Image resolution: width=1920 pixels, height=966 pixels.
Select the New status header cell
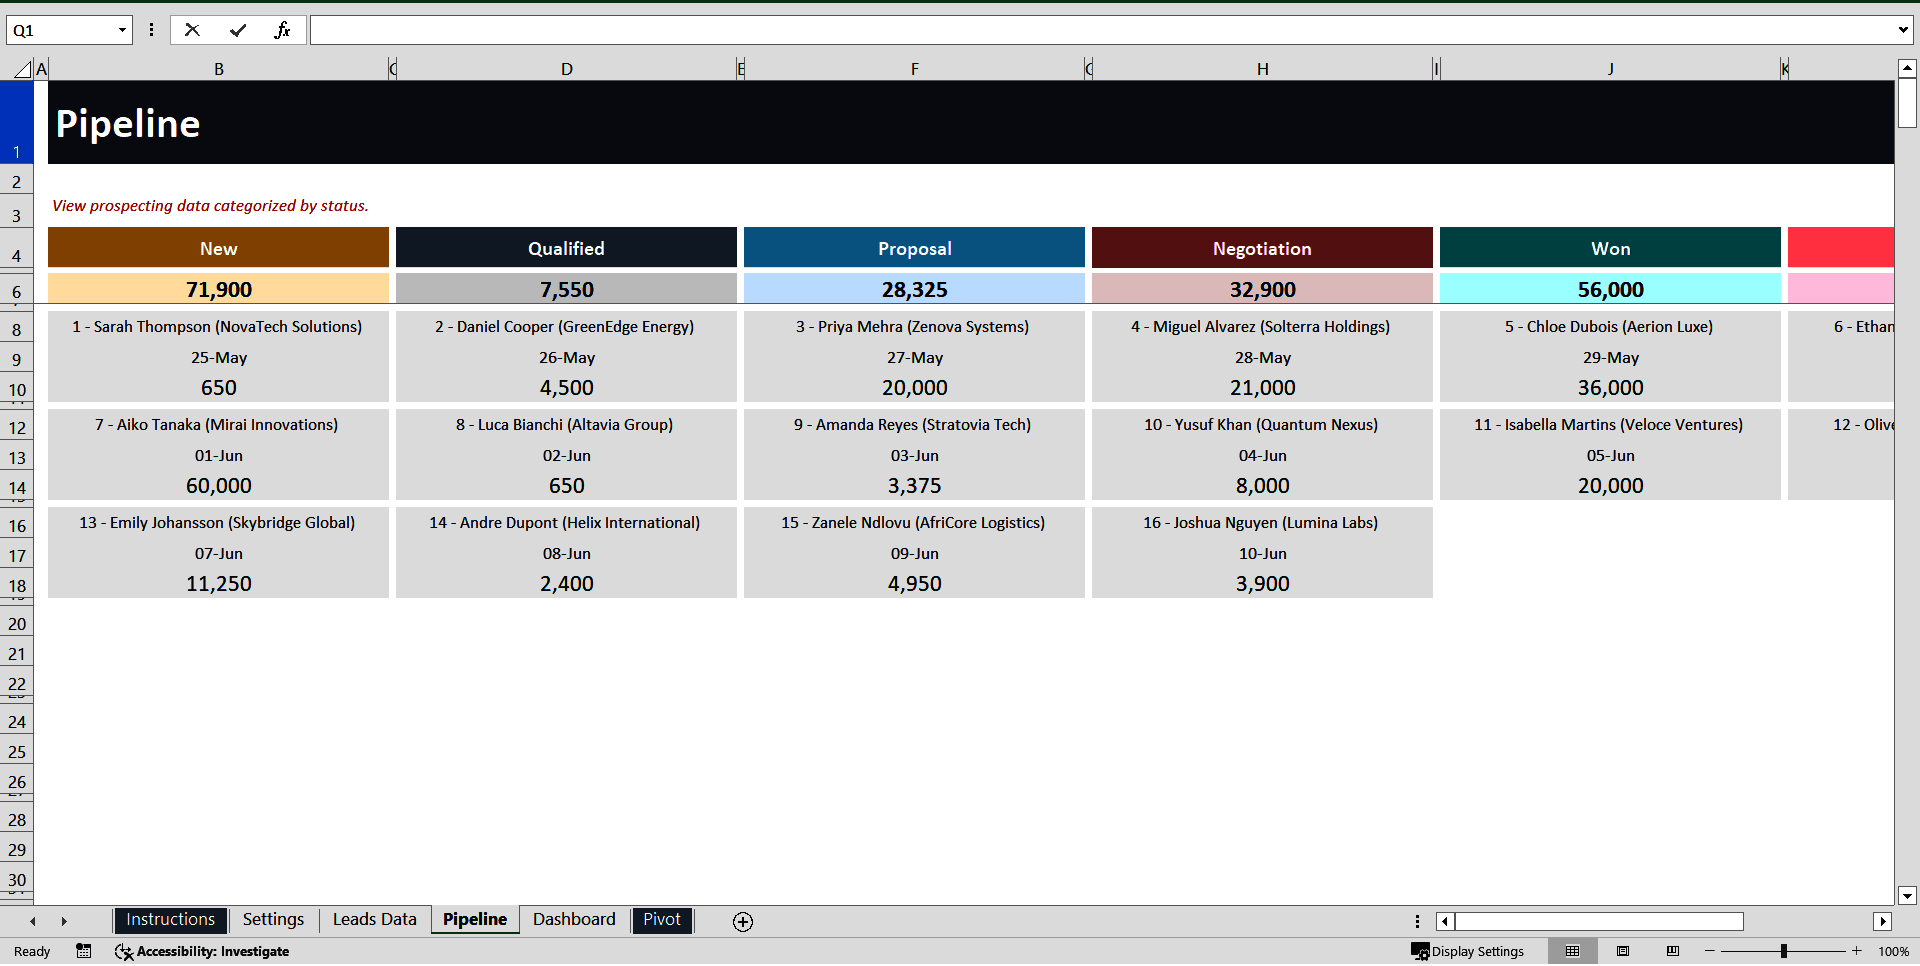[219, 248]
